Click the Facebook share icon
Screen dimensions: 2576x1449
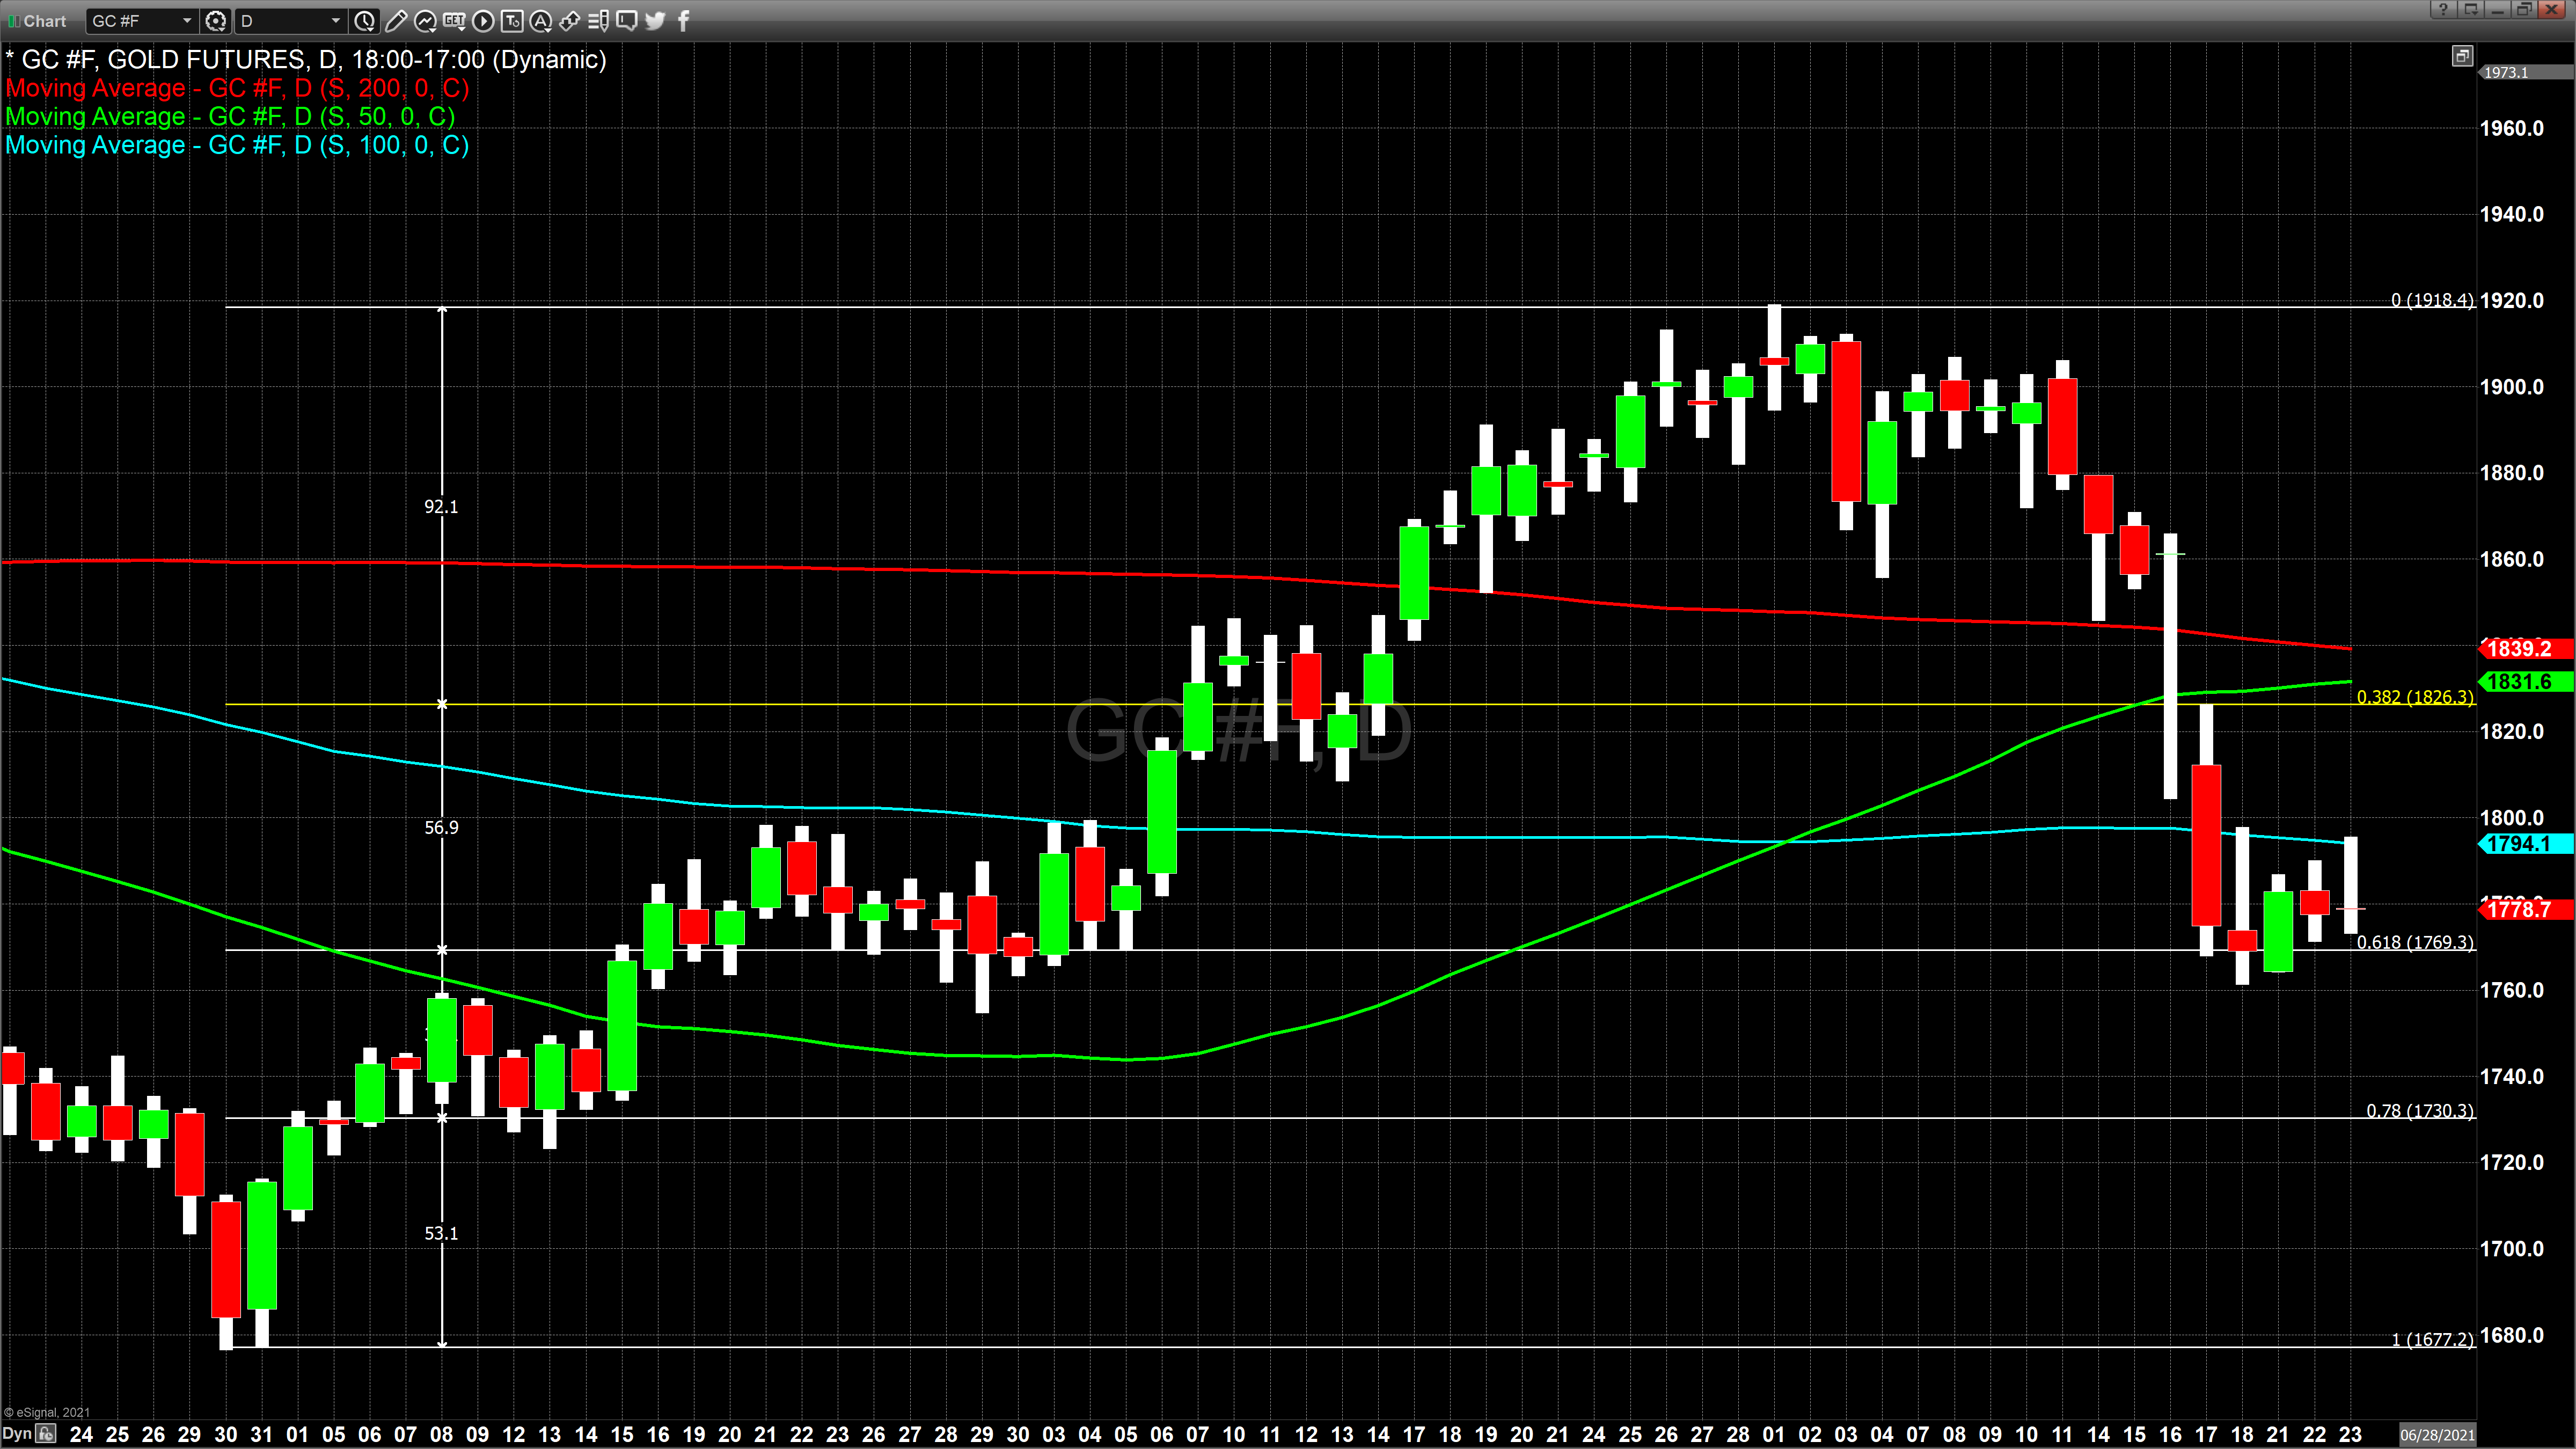[x=684, y=21]
